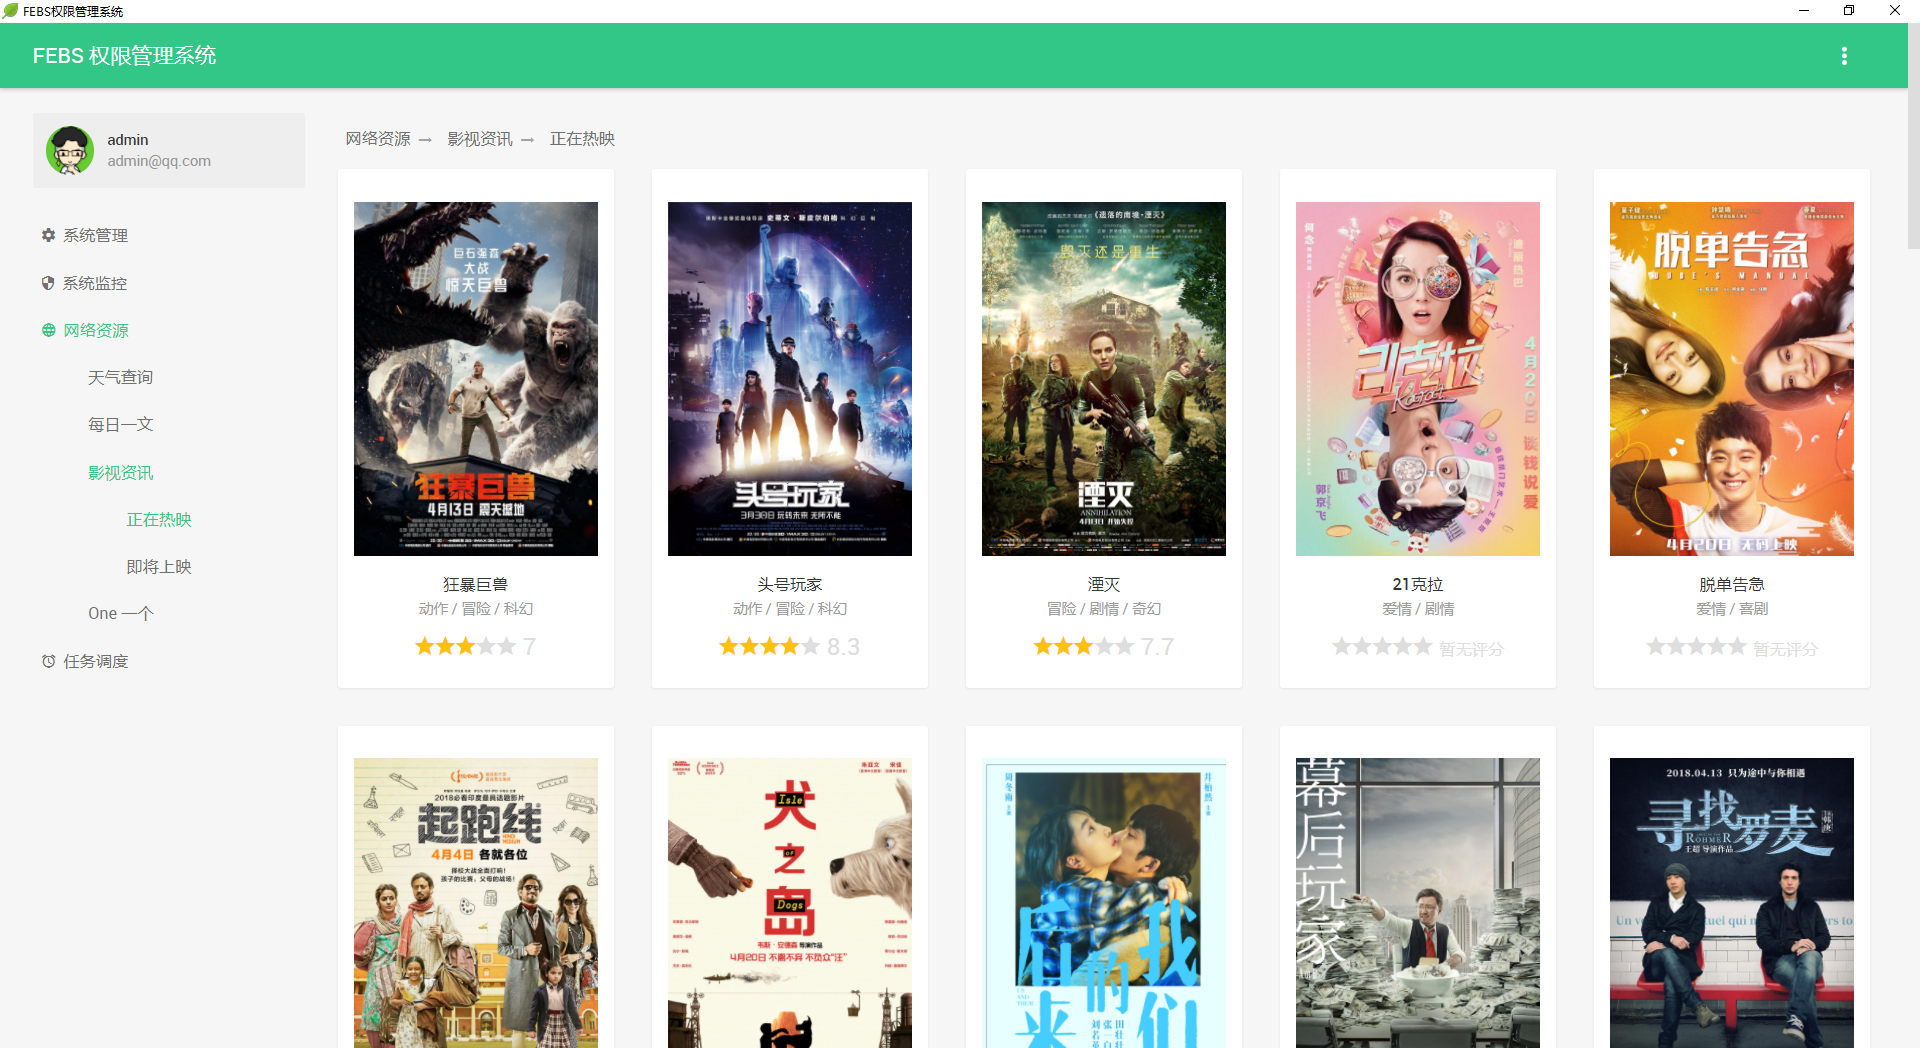Click the admin@qq.com email text
This screenshot has width=1920, height=1048.
point(159,161)
